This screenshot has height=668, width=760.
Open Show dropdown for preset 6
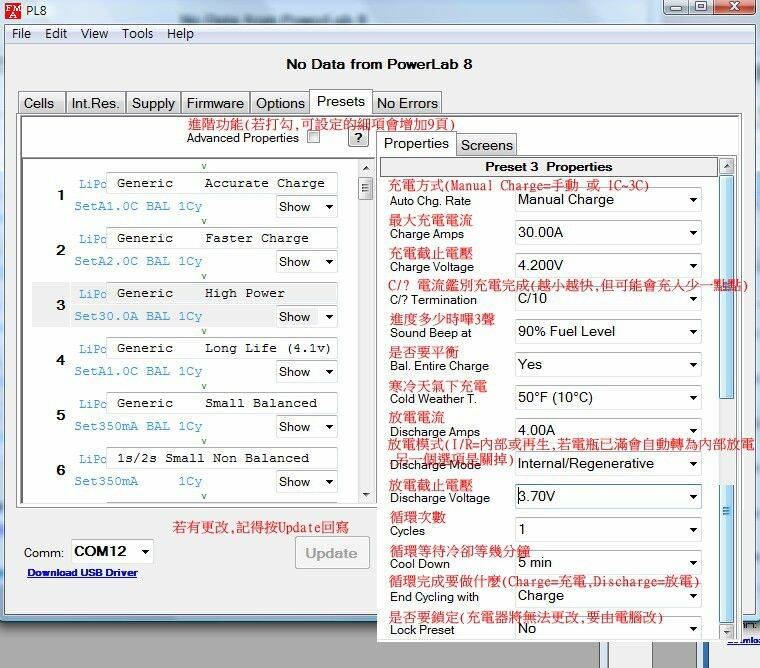pyautogui.click(x=306, y=482)
